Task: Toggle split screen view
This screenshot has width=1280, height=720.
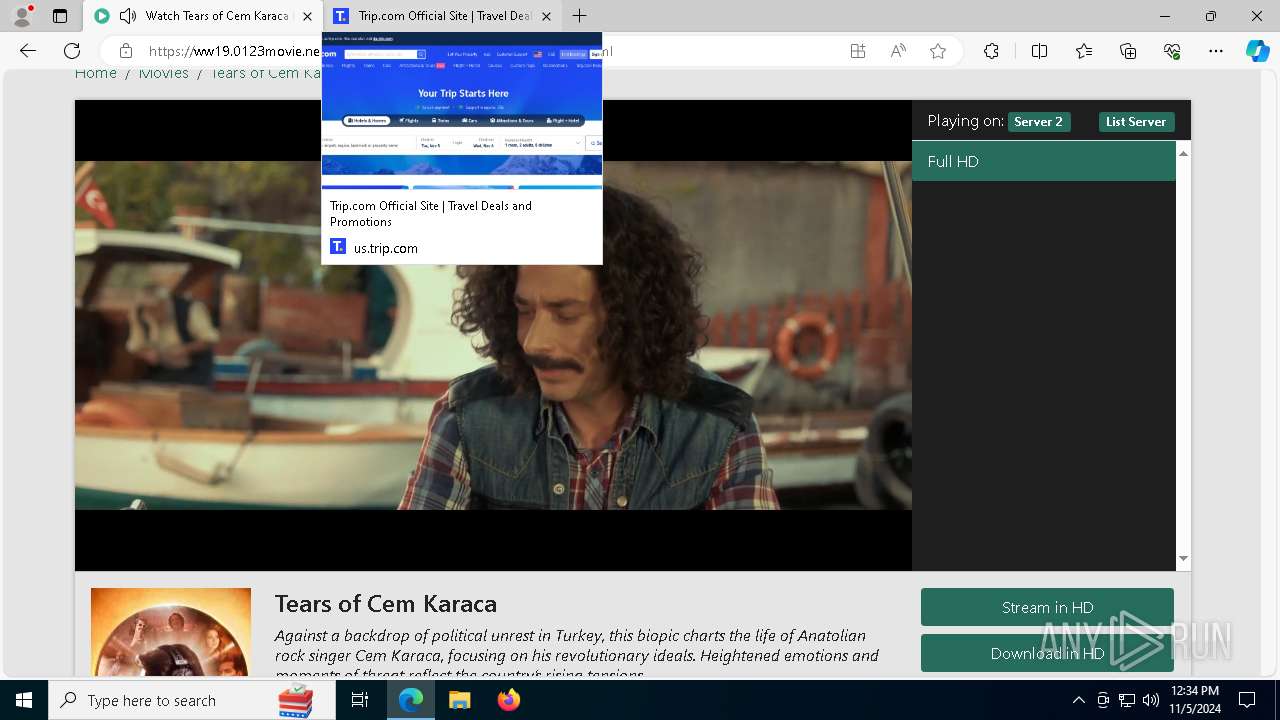Action: [x=1039, y=51]
